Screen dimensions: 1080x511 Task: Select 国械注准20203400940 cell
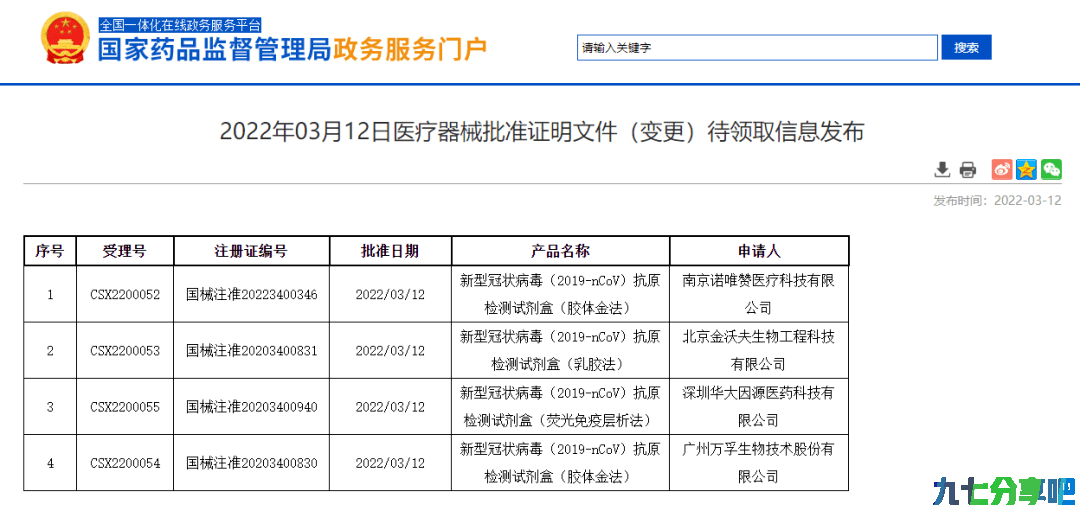click(251, 407)
